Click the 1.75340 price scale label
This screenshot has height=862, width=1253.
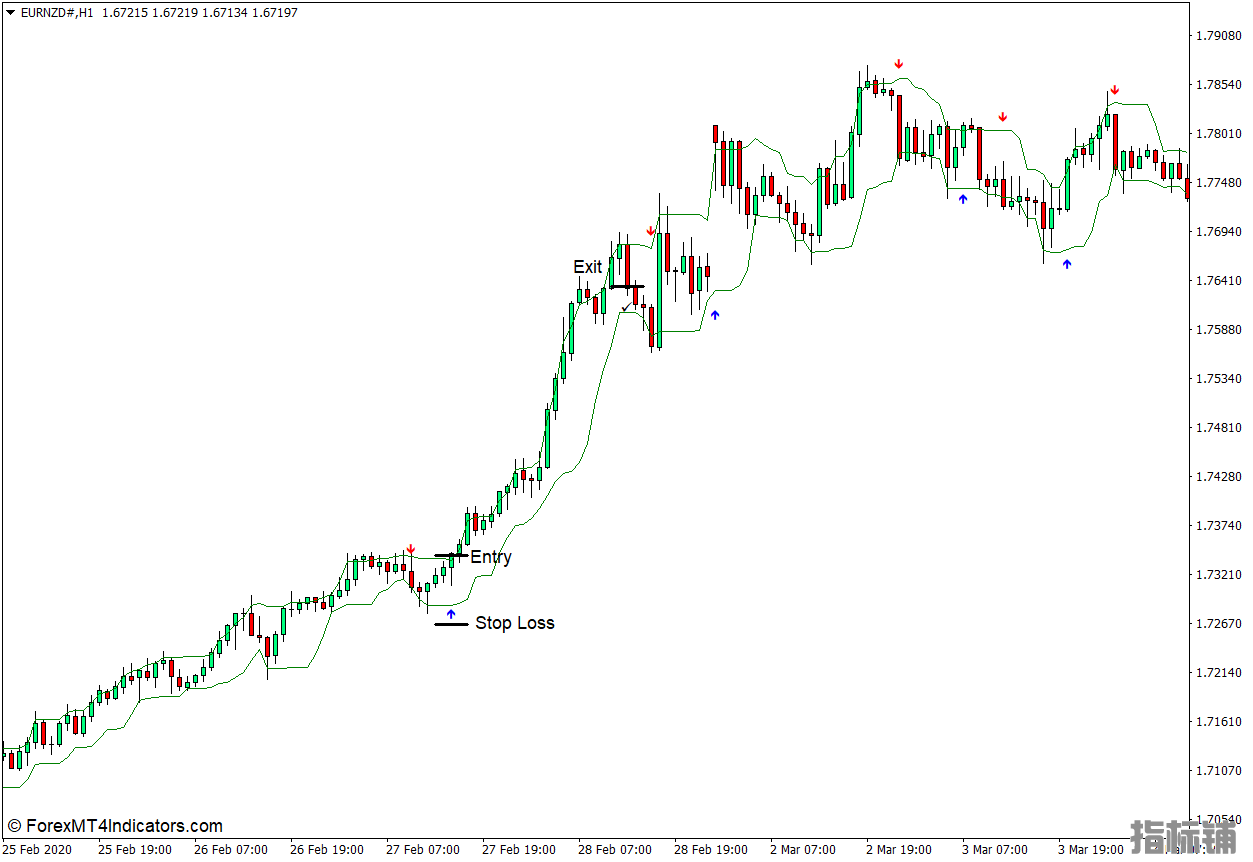[1218, 379]
